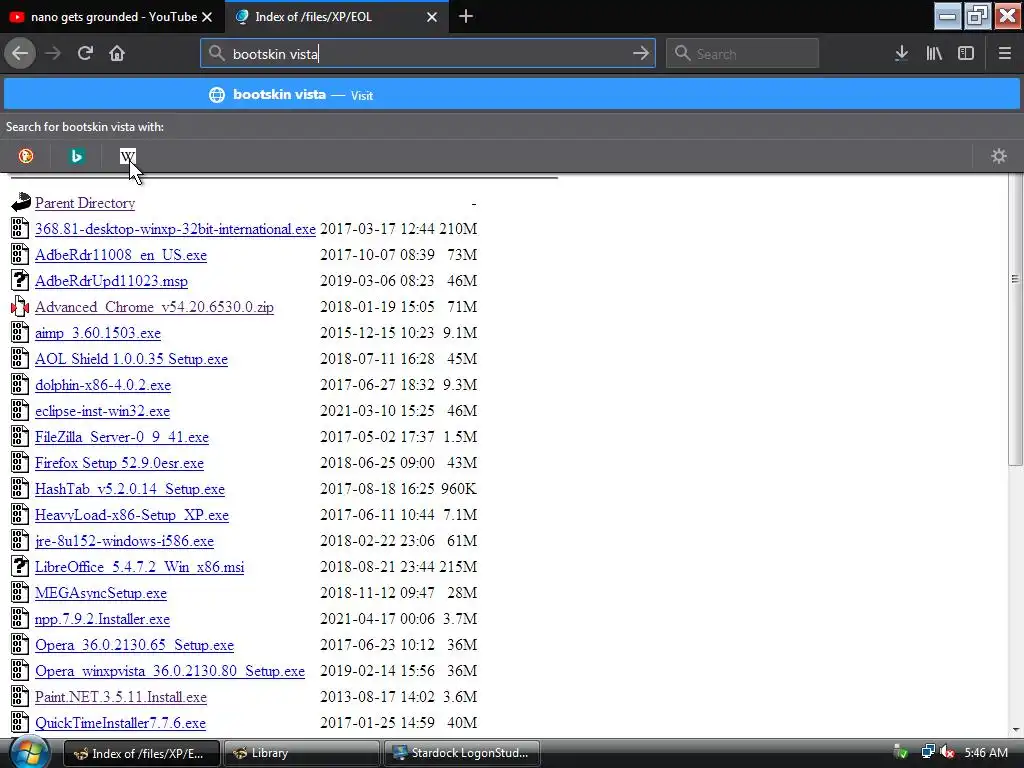Click archive icon beside Advanced Chrome zip
This screenshot has width=1024, height=768.
(20, 306)
